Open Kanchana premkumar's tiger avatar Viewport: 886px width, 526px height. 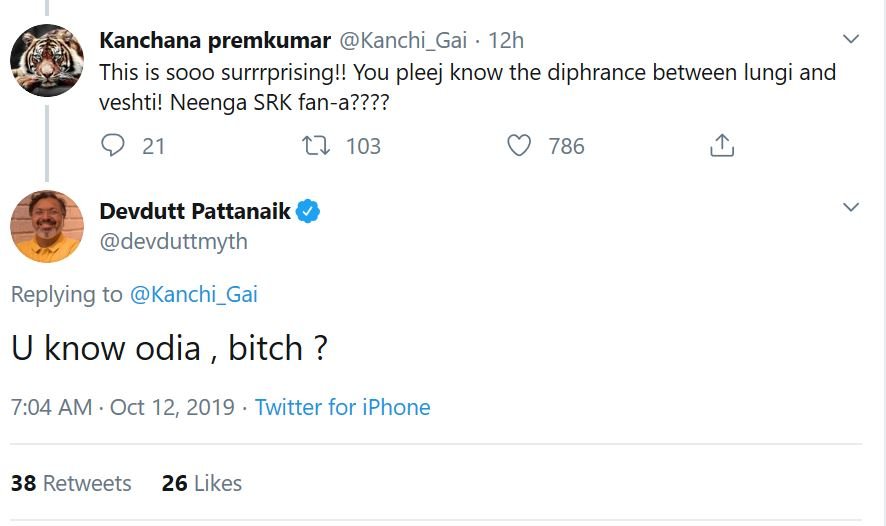(x=46, y=60)
